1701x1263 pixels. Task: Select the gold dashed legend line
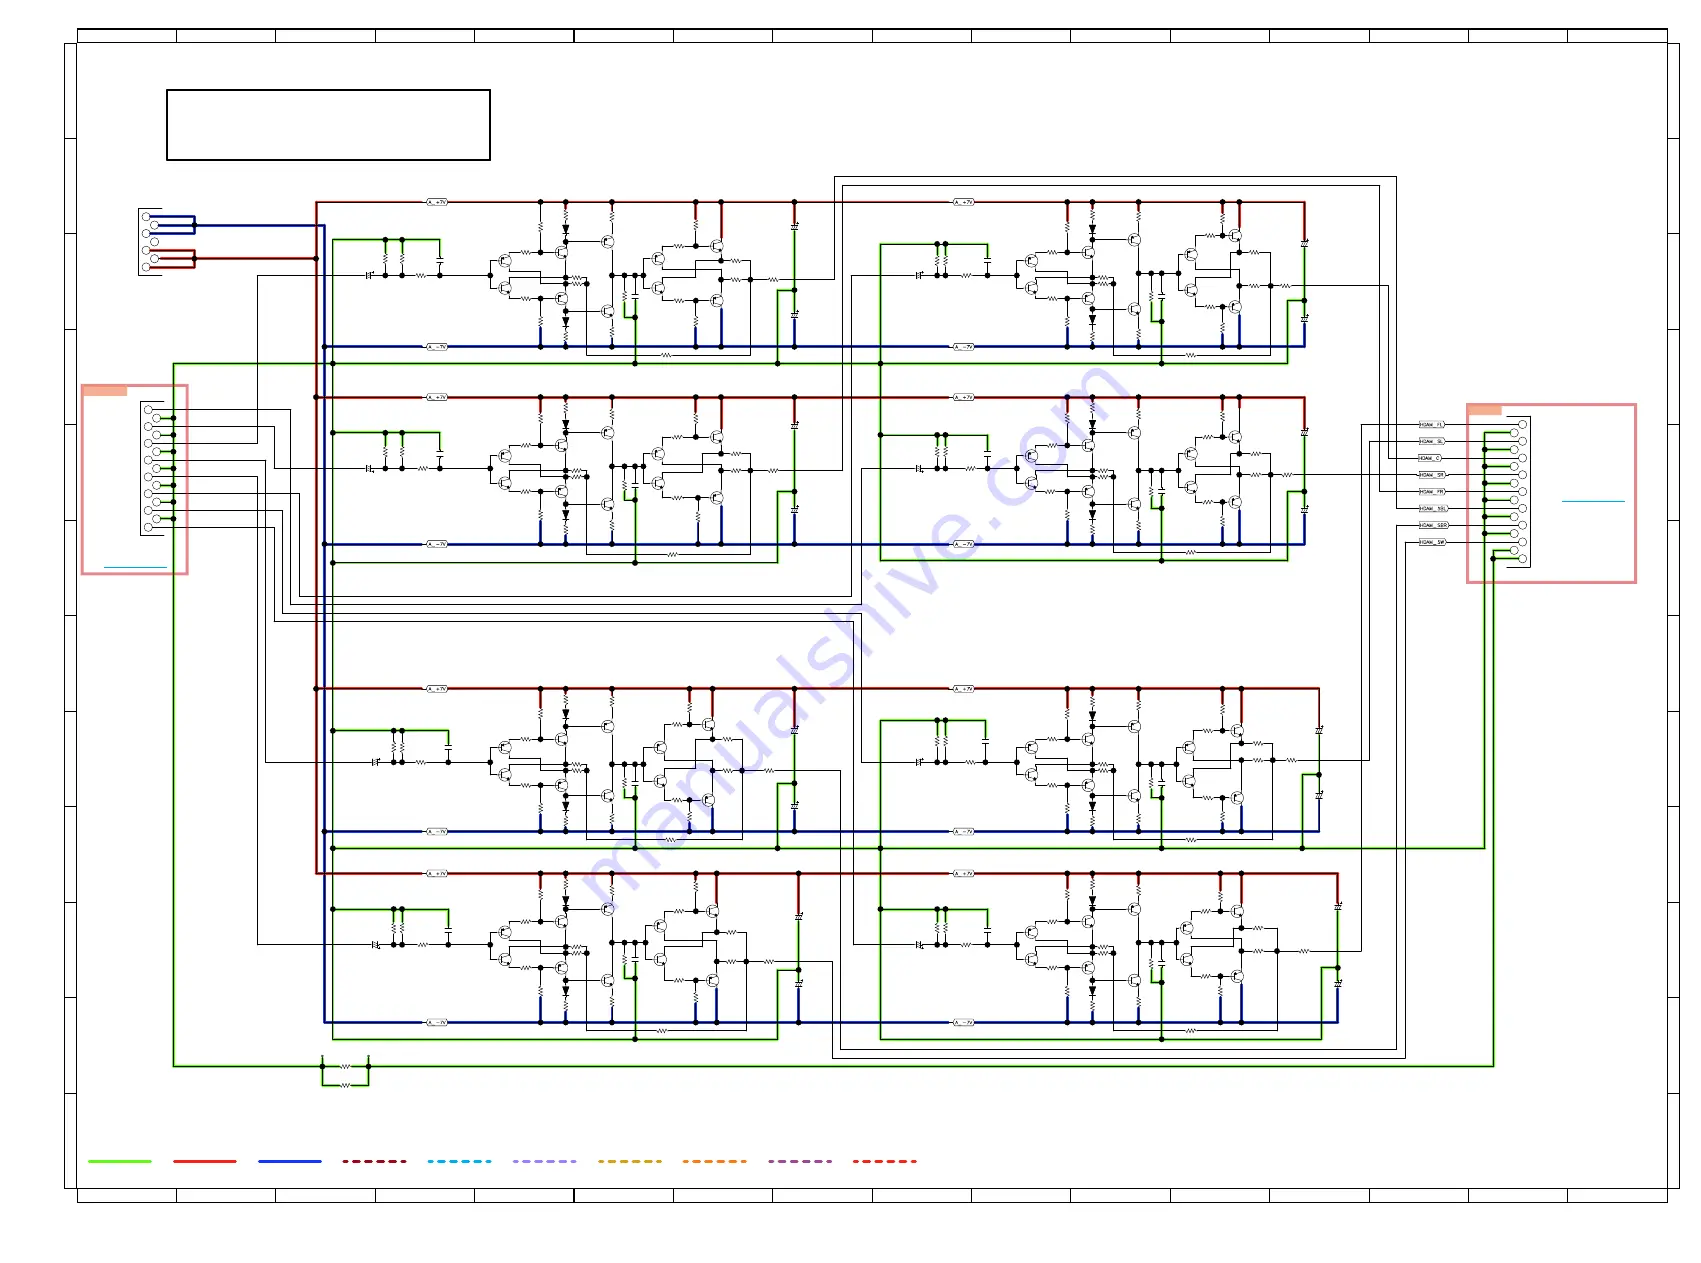point(630,1161)
